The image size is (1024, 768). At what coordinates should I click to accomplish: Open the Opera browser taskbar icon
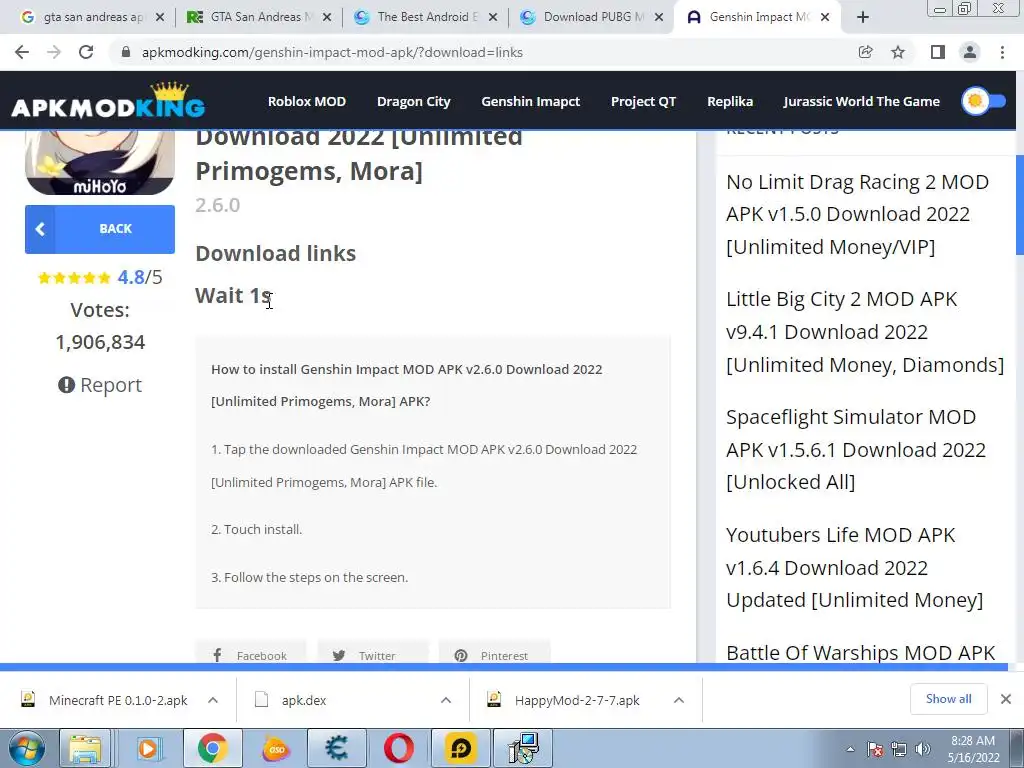(398, 748)
